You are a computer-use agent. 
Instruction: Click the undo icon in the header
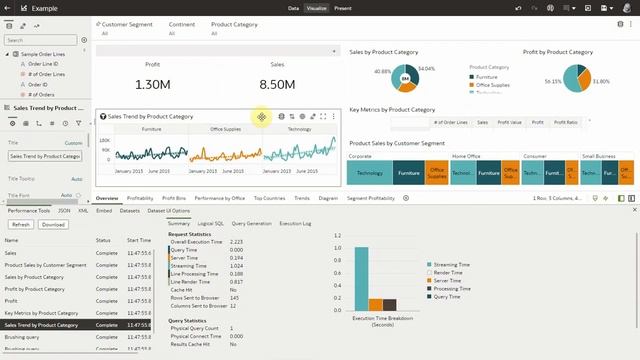coord(518,8)
